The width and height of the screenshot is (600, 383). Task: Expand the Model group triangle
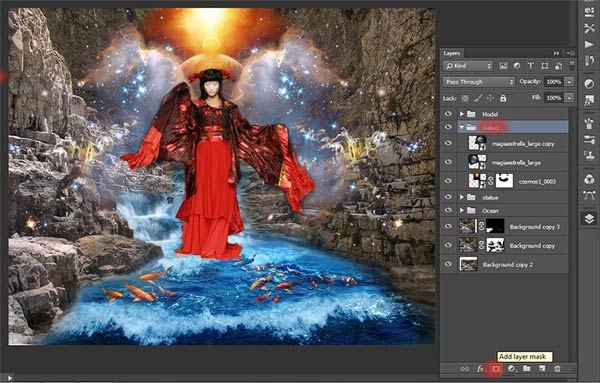click(461, 114)
